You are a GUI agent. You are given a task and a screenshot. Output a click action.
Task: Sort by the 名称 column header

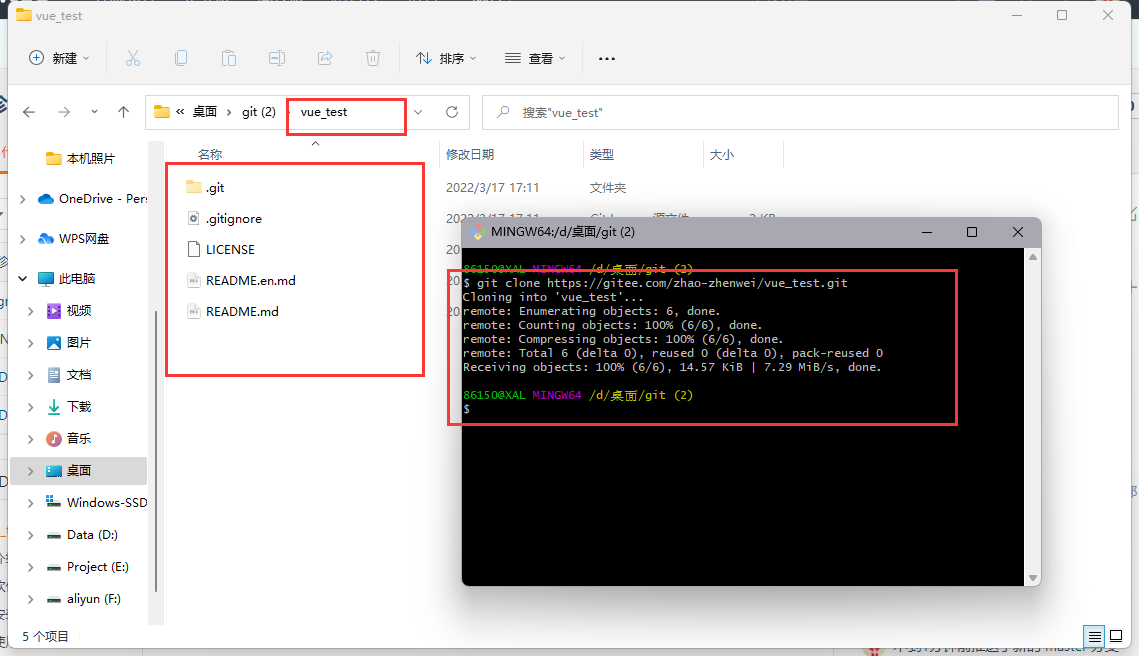click(x=210, y=155)
